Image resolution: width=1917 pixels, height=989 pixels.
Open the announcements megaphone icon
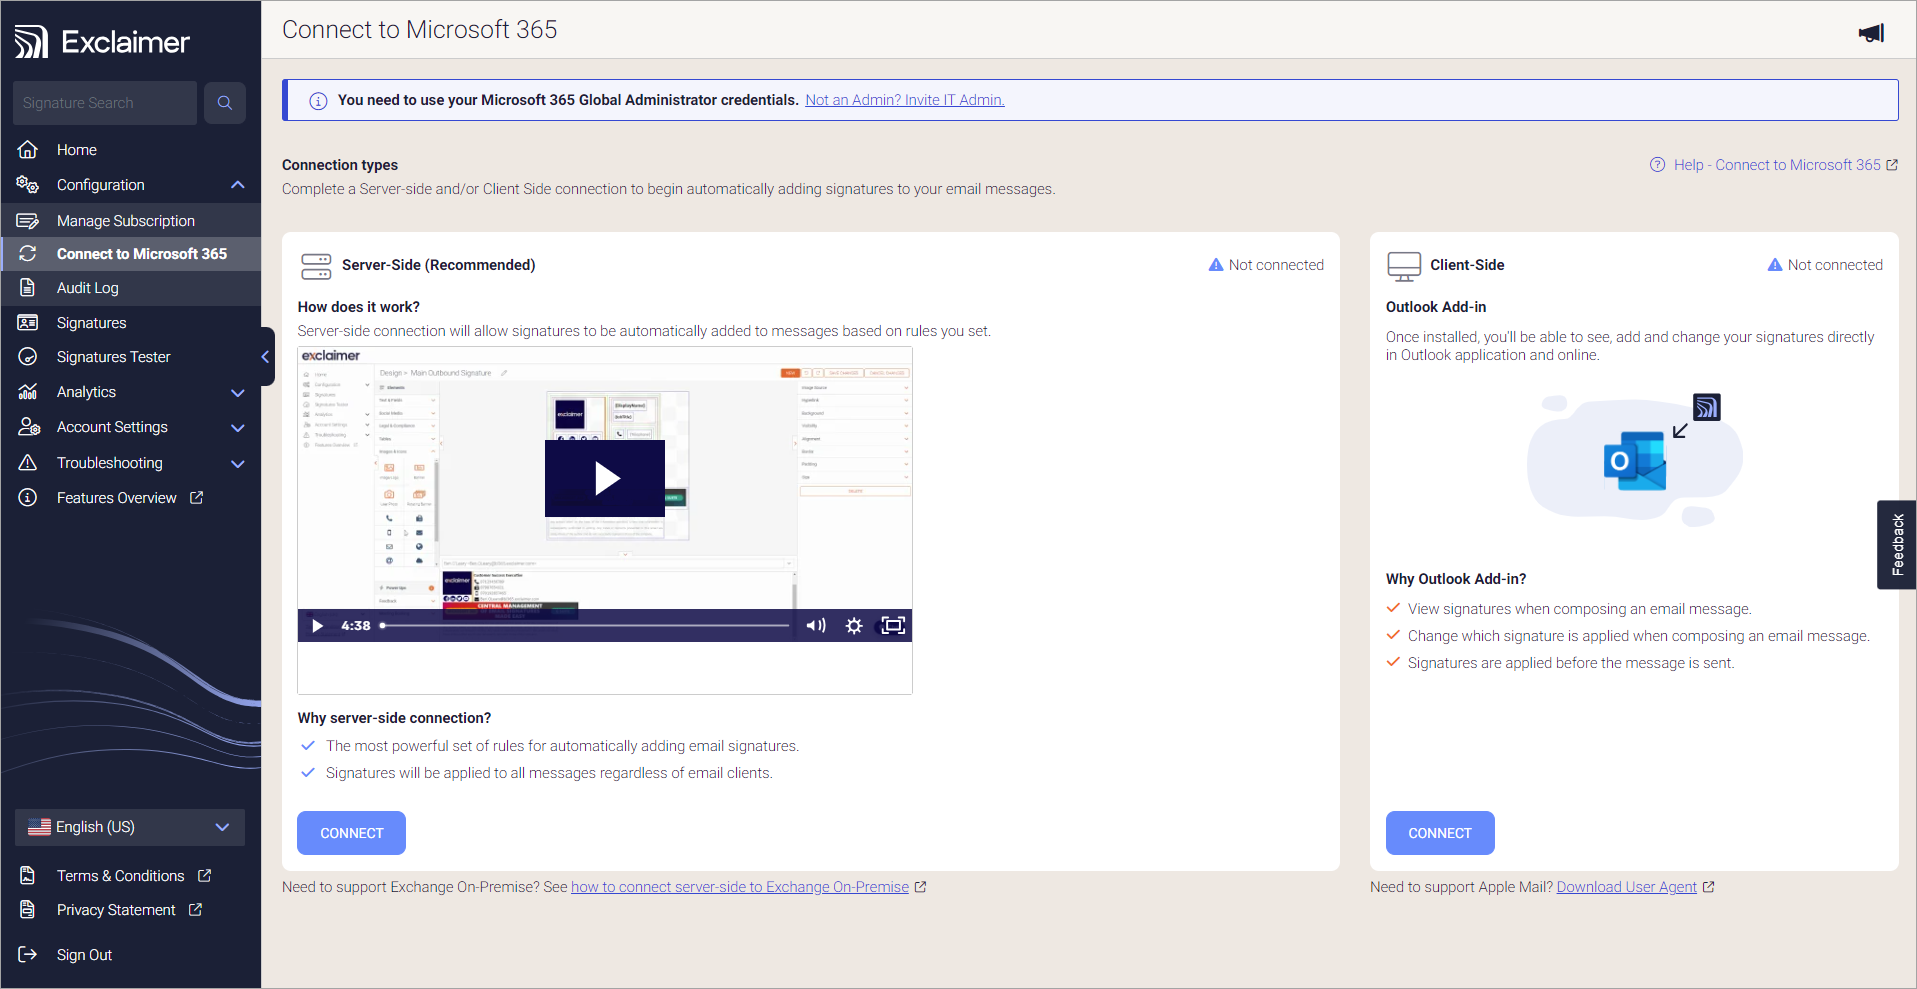[1870, 33]
